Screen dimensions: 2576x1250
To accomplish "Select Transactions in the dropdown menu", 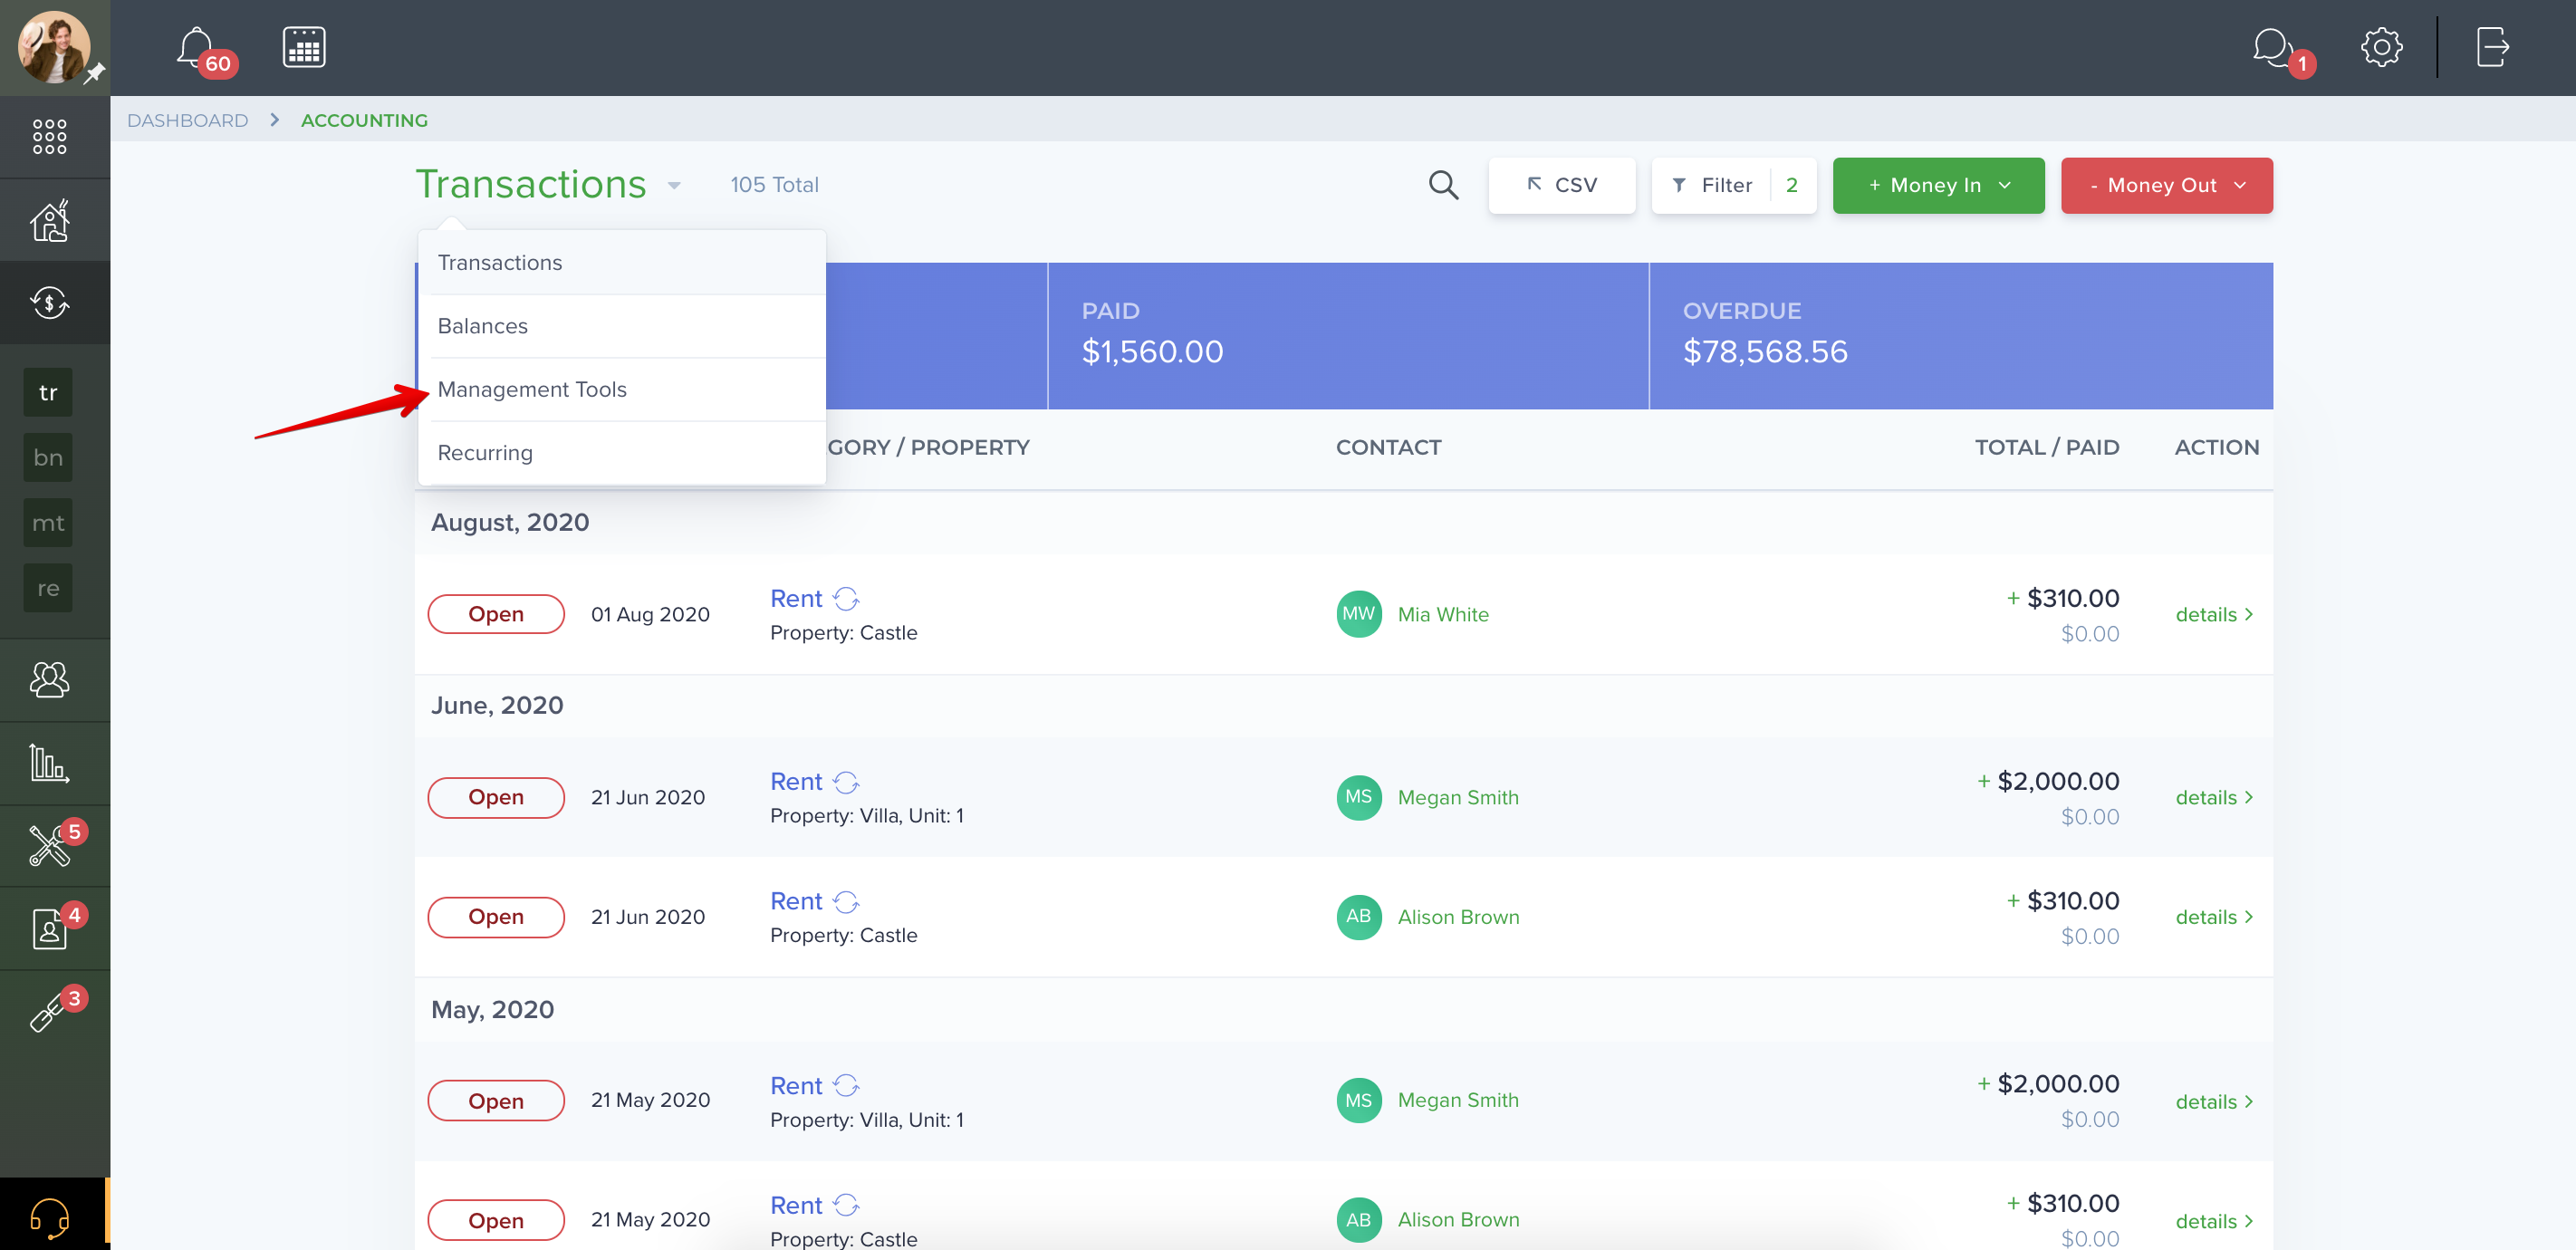I will tap(622, 262).
